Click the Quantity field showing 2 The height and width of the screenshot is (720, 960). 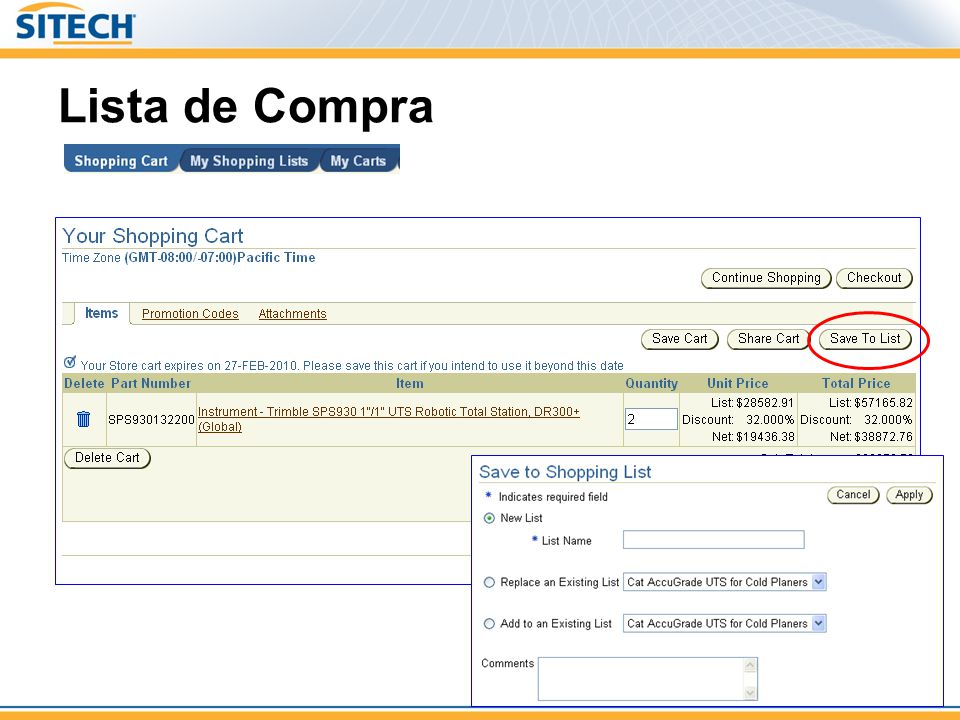651,419
